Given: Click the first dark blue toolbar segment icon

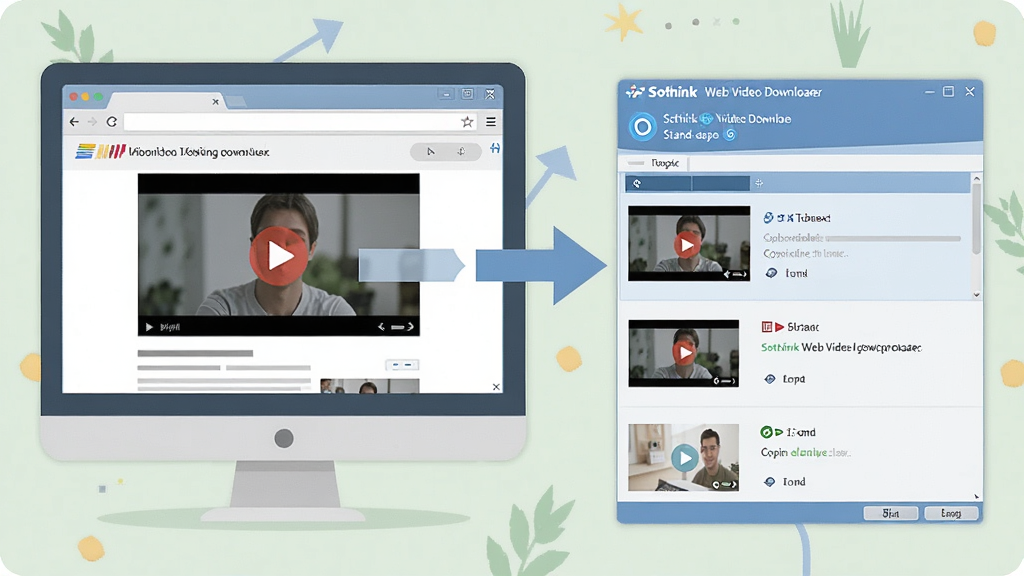Looking at the screenshot, I should click(x=637, y=184).
